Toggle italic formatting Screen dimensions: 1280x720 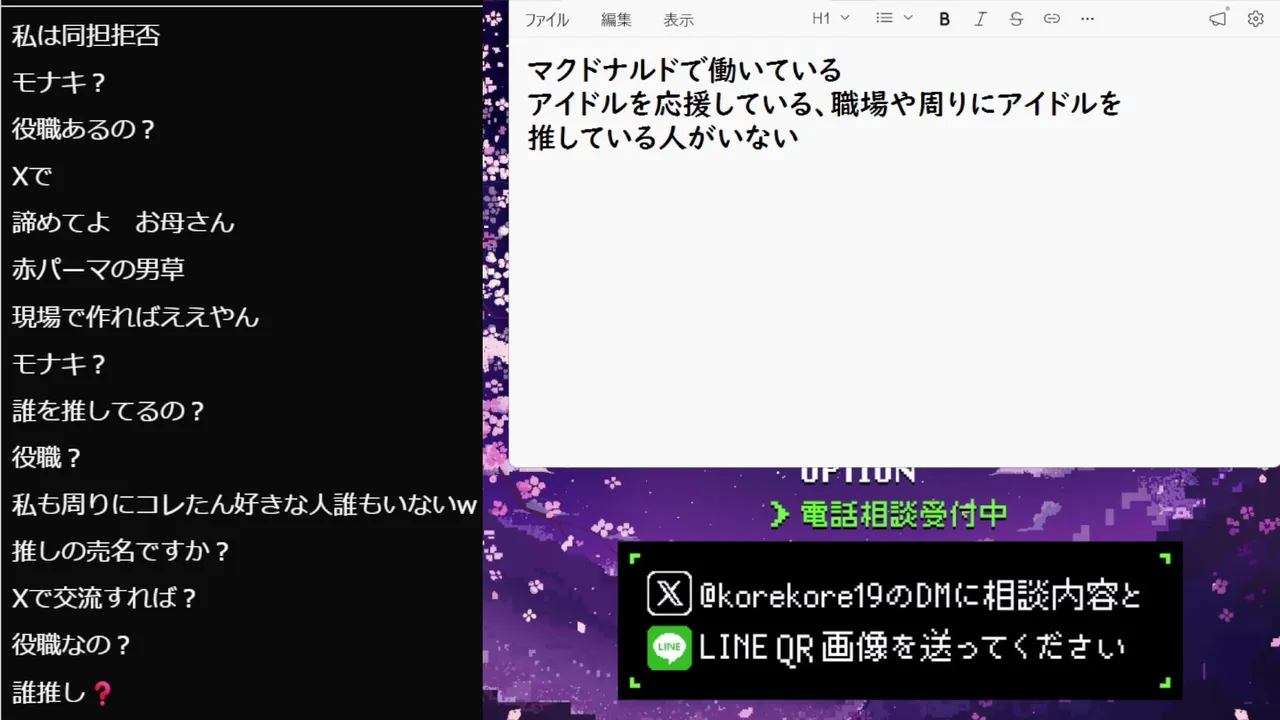point(980,19)
